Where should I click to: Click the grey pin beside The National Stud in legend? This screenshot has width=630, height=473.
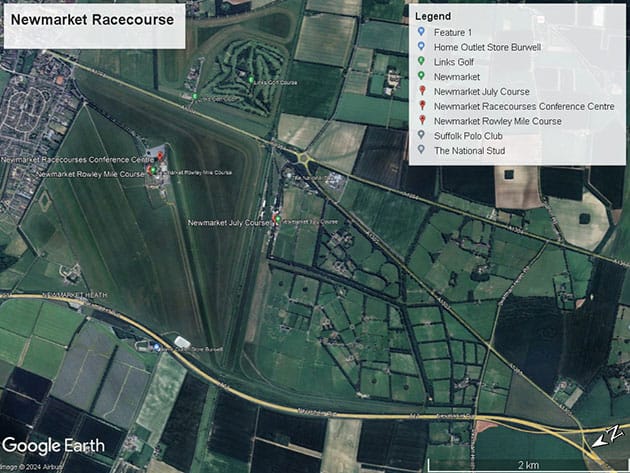421,150
